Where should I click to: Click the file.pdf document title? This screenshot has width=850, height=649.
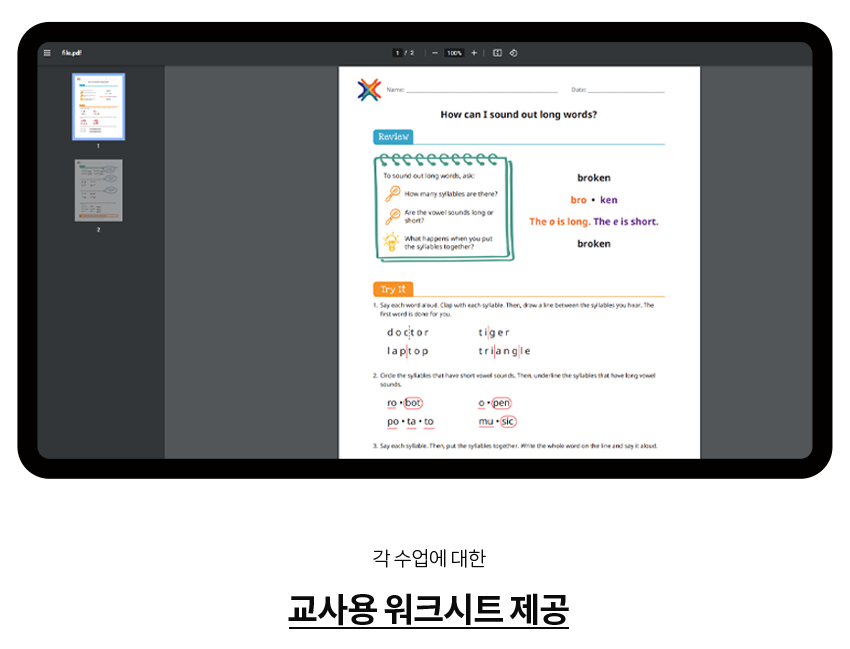[x=71, y=53]
